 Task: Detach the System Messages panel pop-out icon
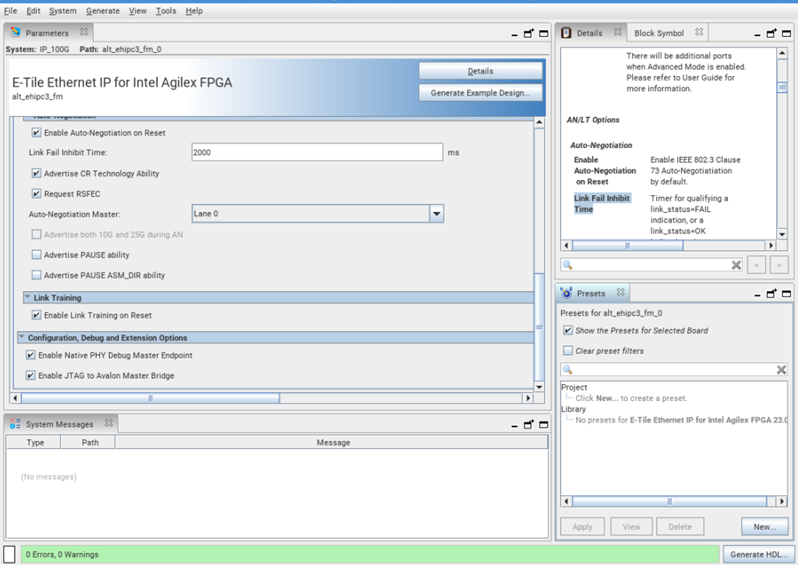[x=529, y=424]
